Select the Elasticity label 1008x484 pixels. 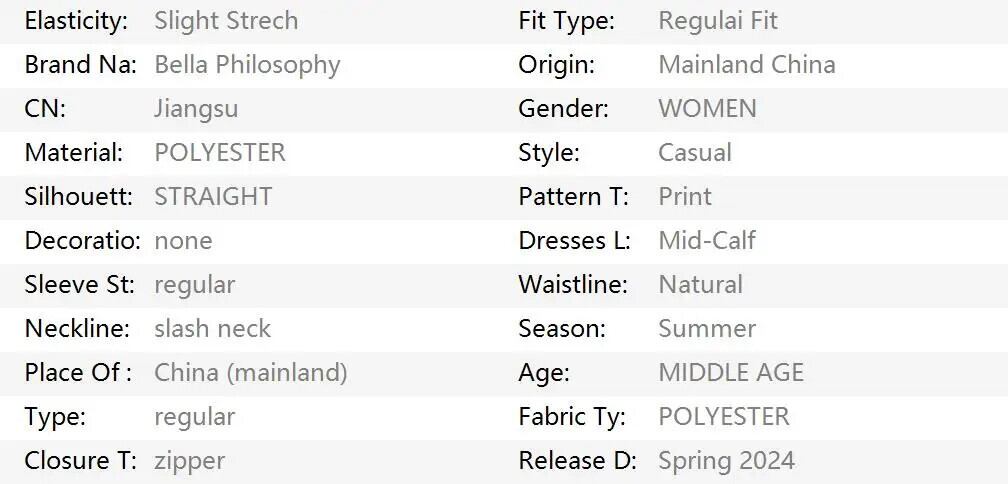(76, 21)
